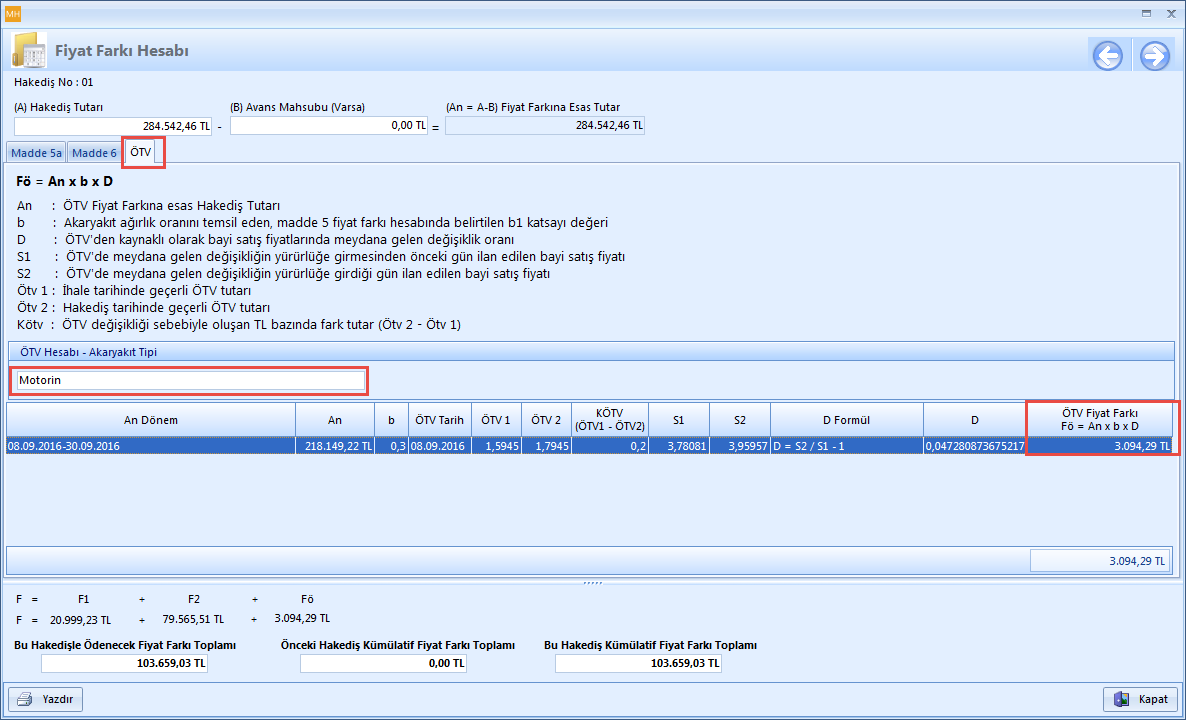Switch to the Madde 6 tab

tap(94, 153)
